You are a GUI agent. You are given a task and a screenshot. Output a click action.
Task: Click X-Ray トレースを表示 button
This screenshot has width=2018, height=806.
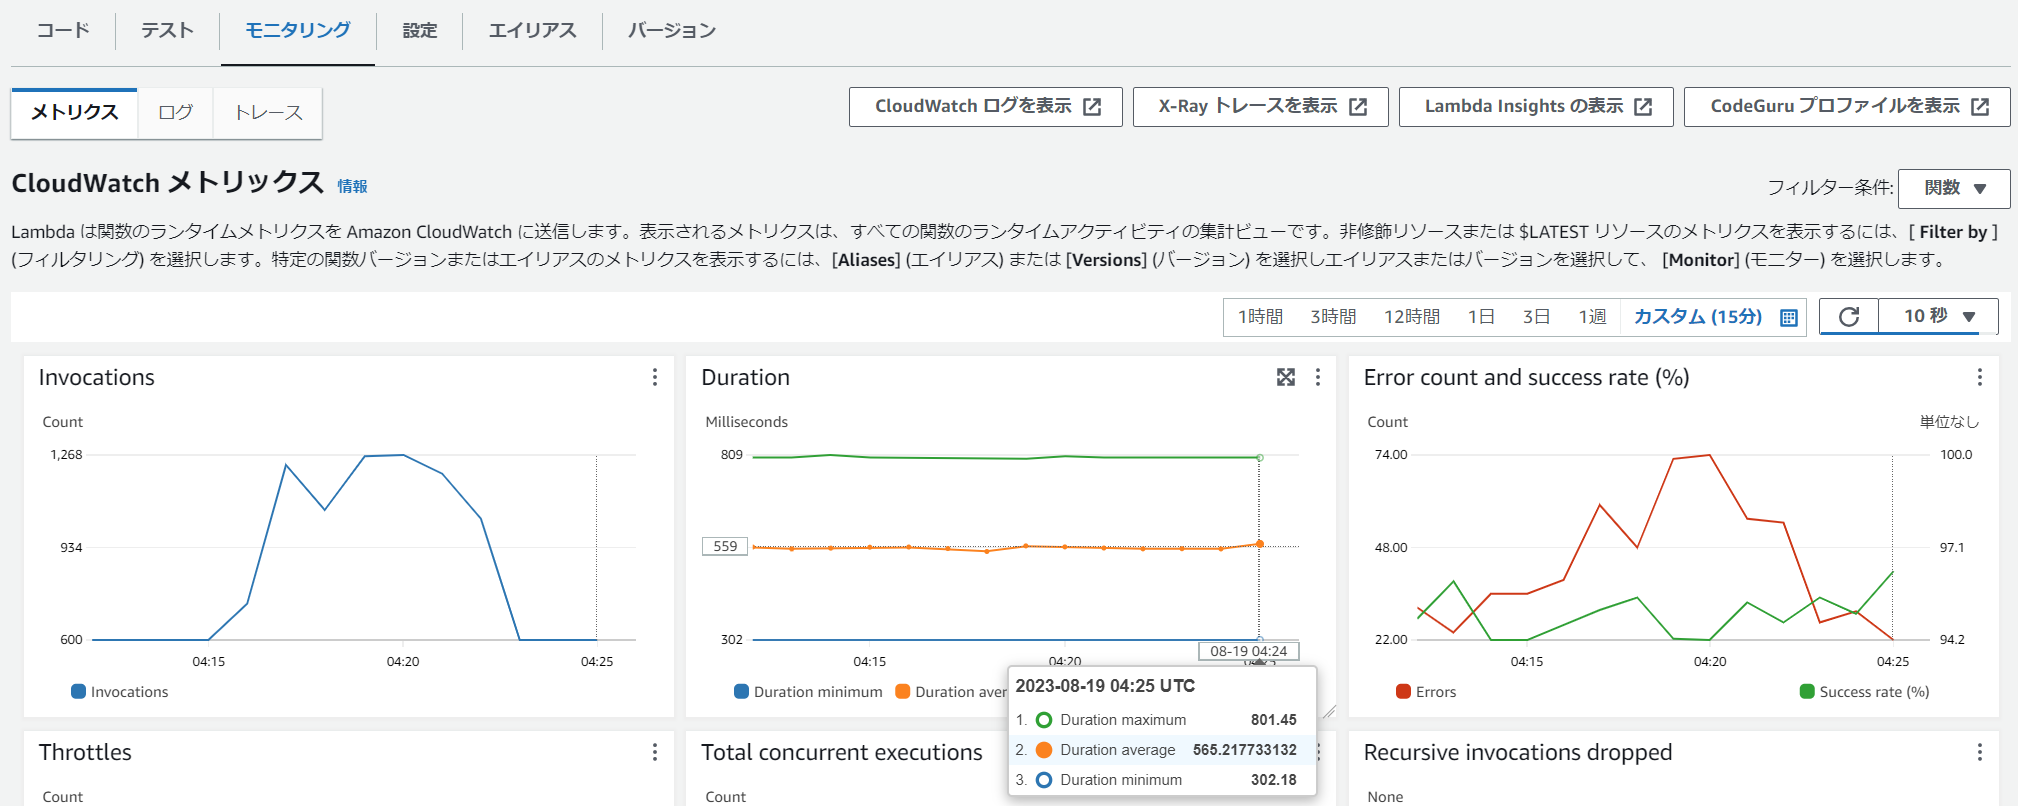pos(1260,107)
